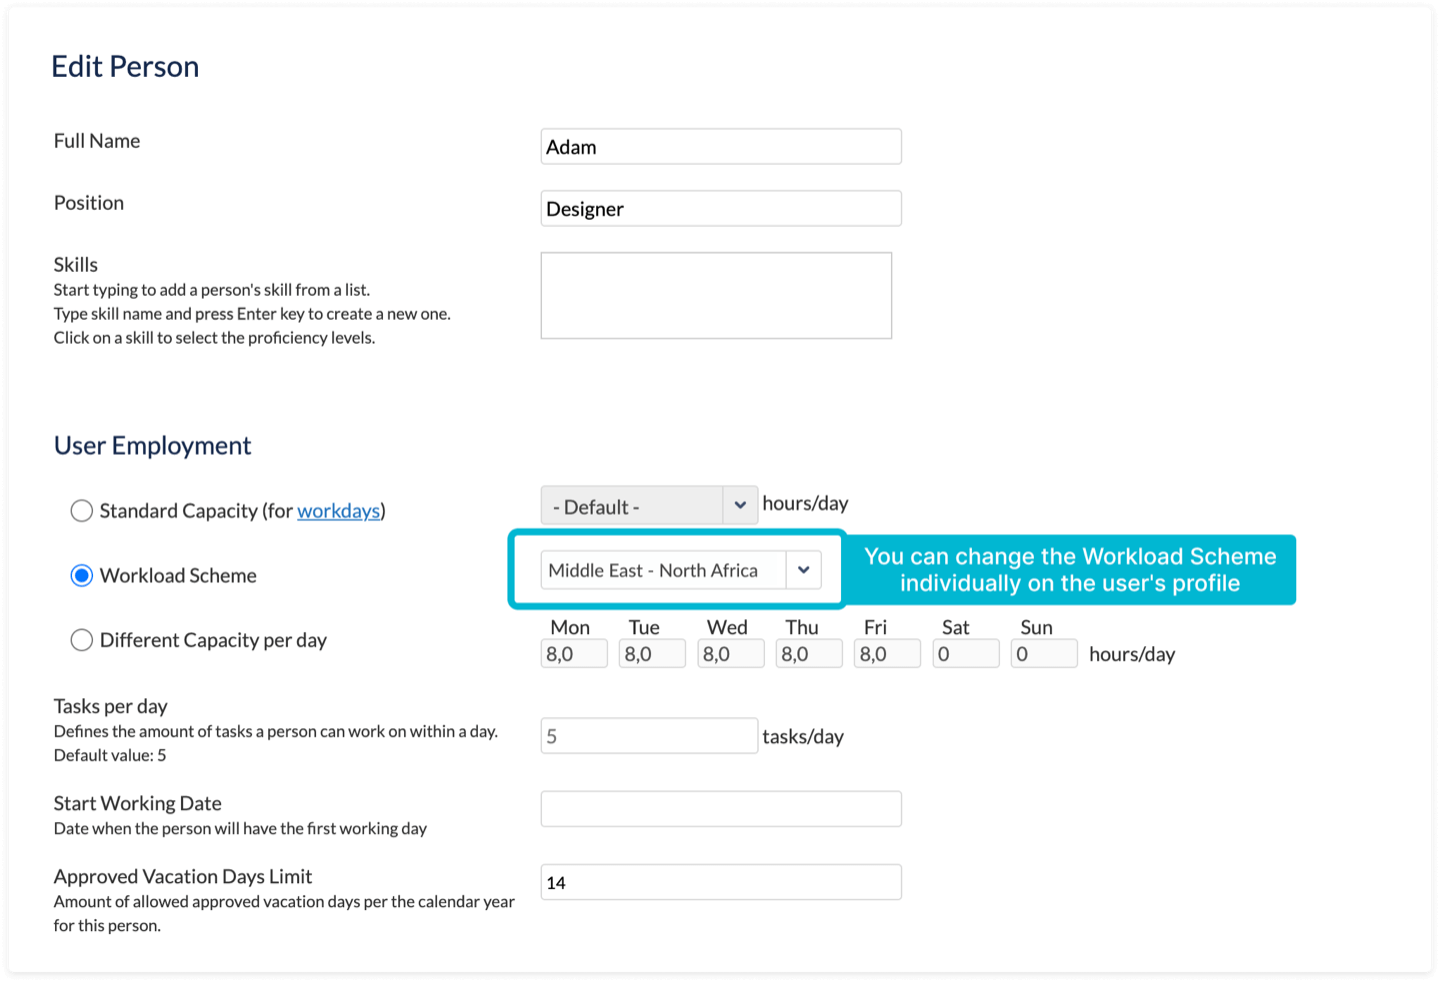This screenshot has height=982, width=1440.
Task: Click the Monday hours field
Action: coord(573,654)
